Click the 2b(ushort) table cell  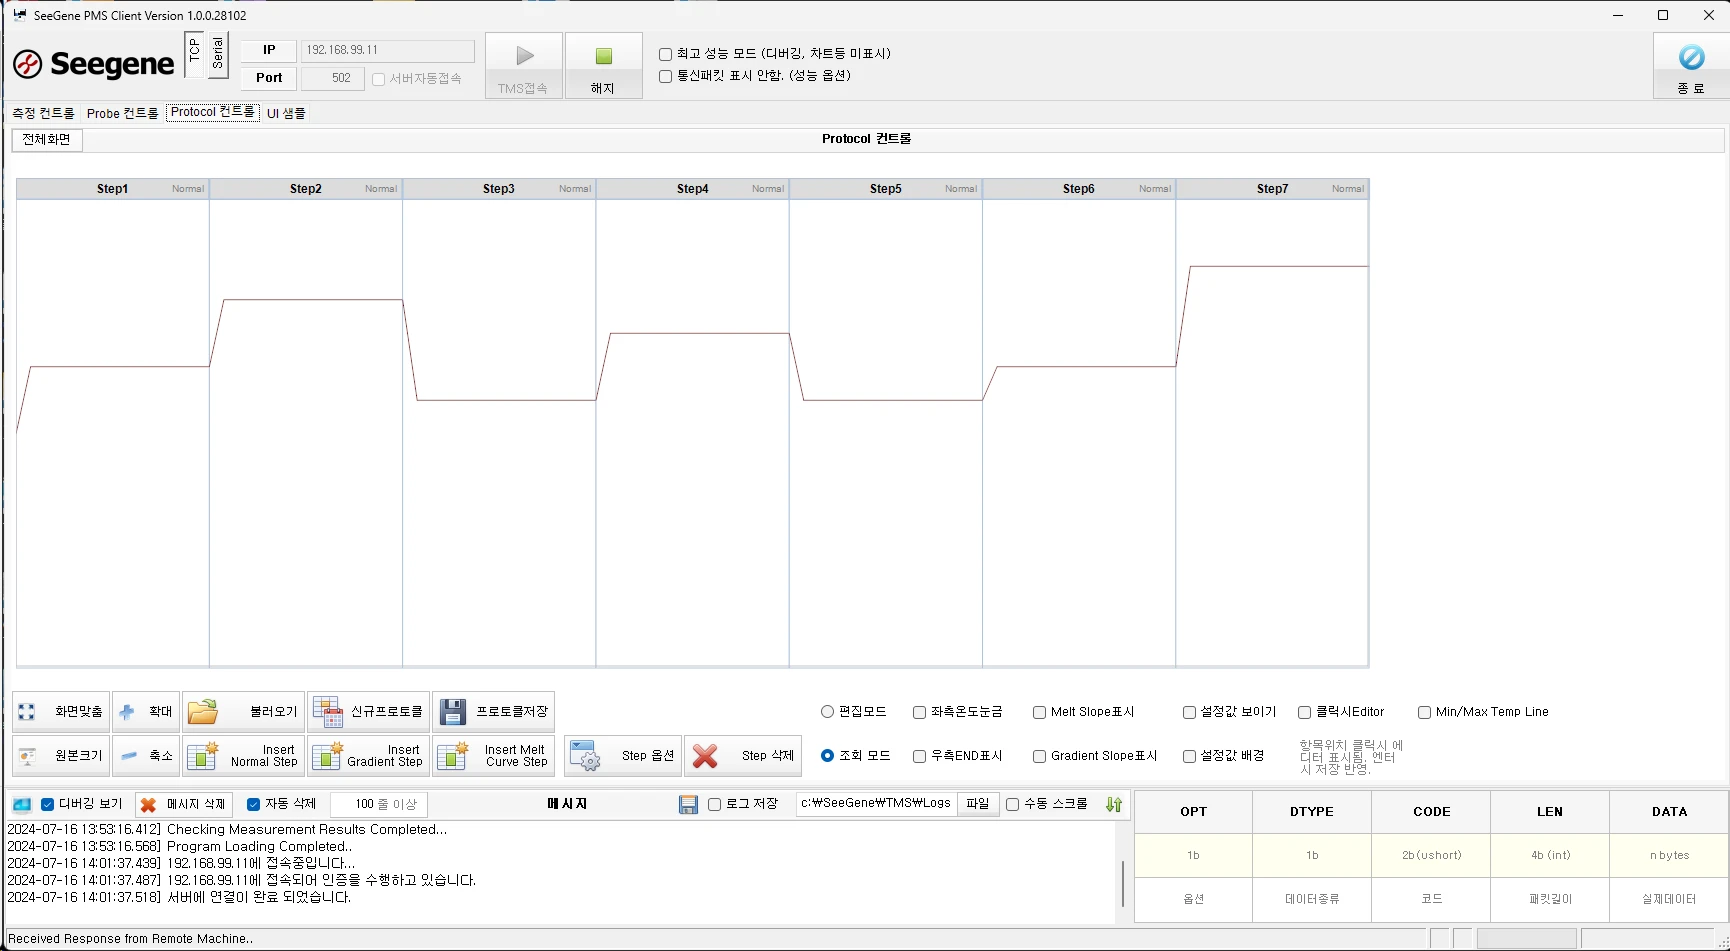tap(1431, 856)
